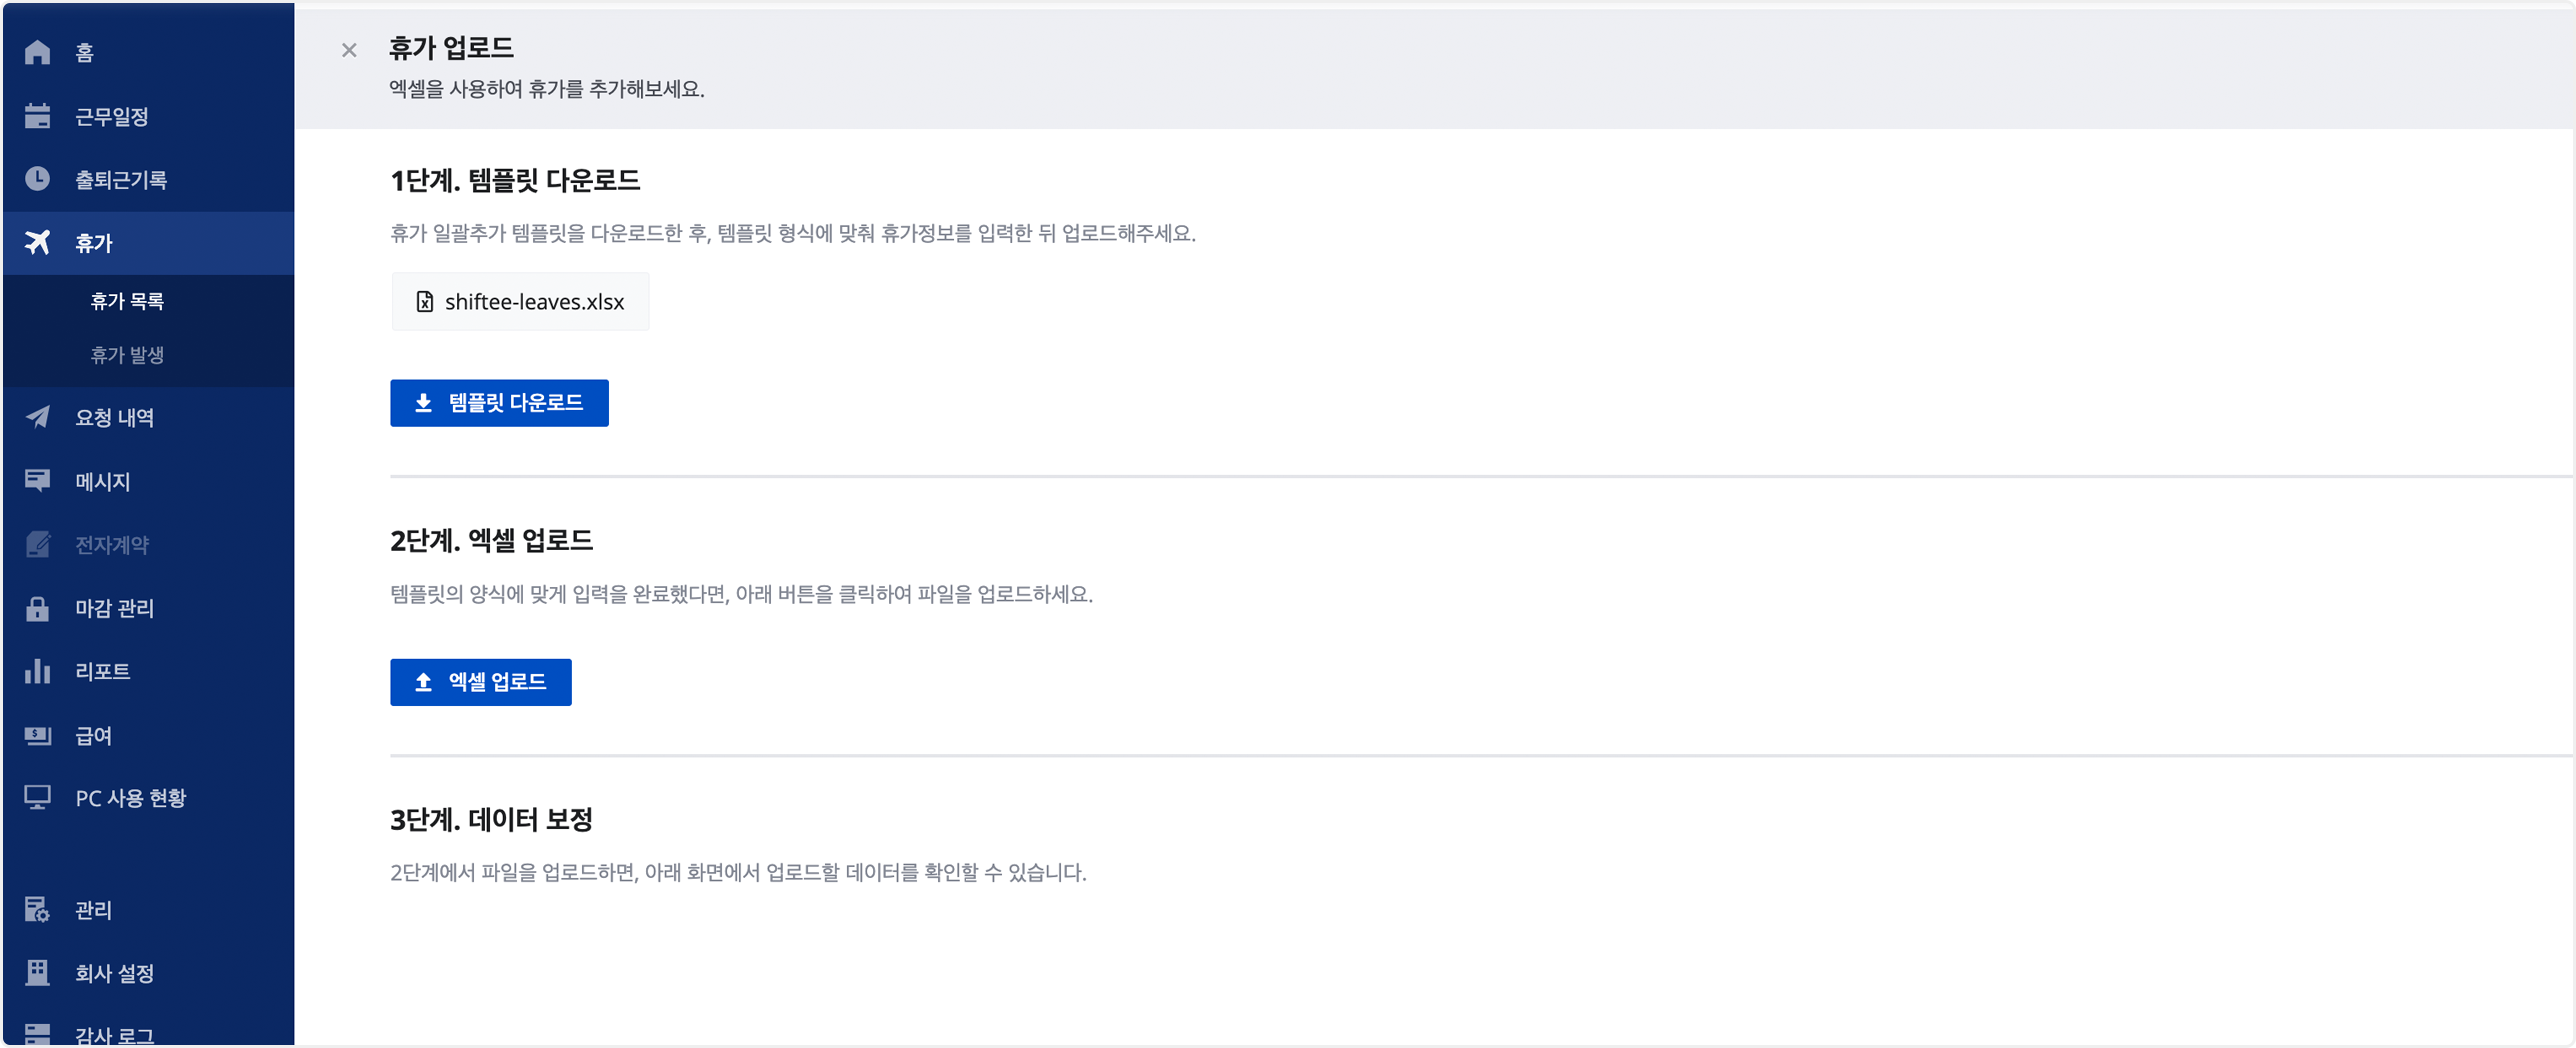Viewport: 2576px width, 1048px height.
Task: Open the 관리 menu in sidebar
Action: 93,910
